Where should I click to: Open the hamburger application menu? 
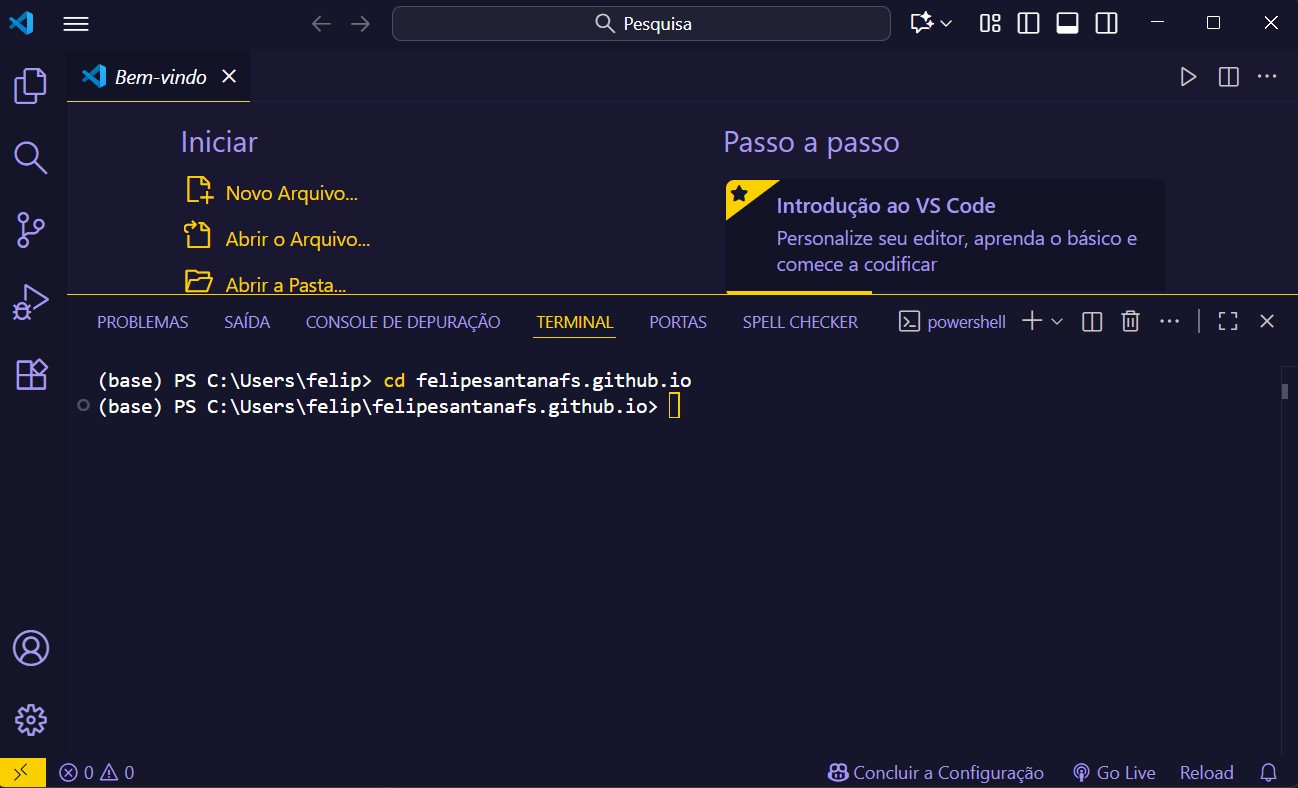[x=76, y=23]
